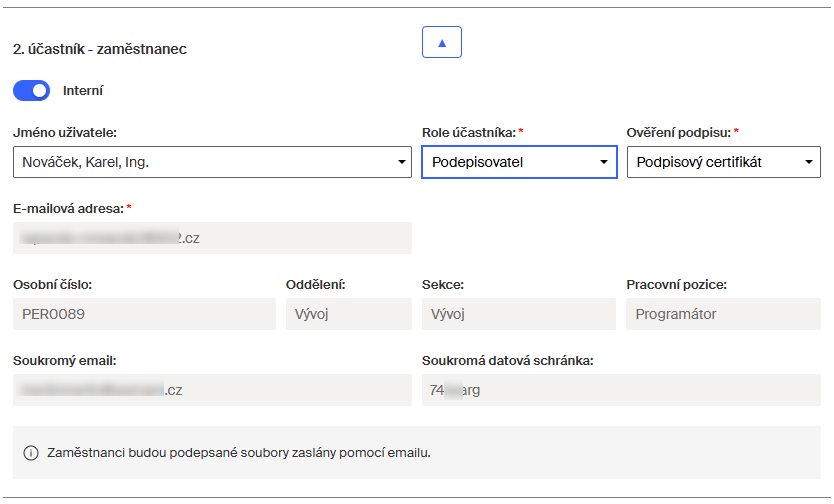Click the Soukromý email field
The image size is (834, 504).
coord(212,390)
